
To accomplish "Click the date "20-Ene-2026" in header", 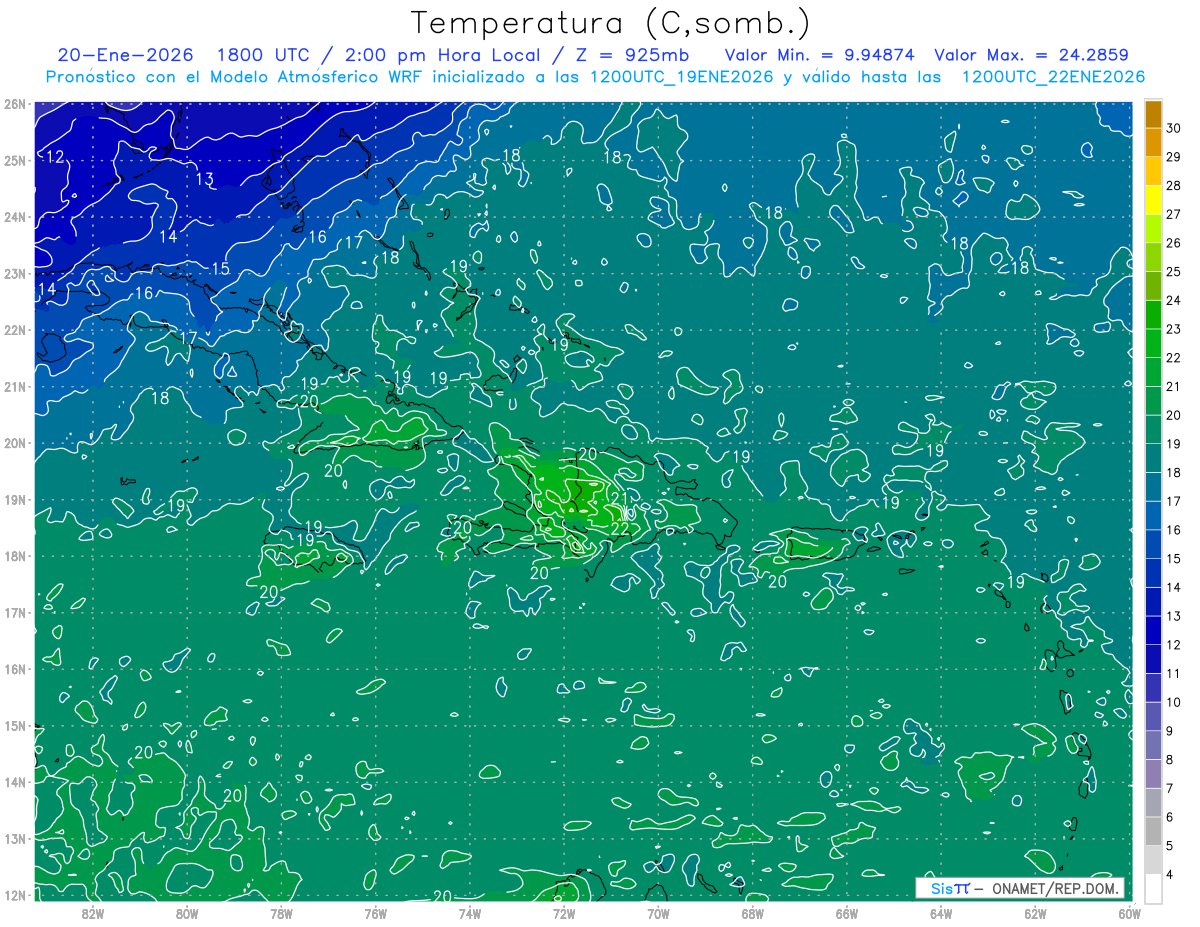I will tap(125, 55).
